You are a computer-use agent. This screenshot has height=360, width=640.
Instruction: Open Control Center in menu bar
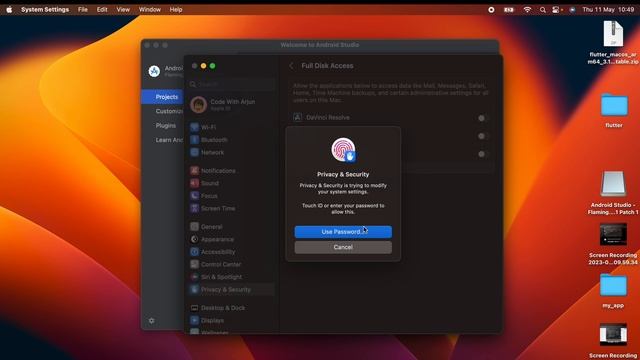(556, 9)
